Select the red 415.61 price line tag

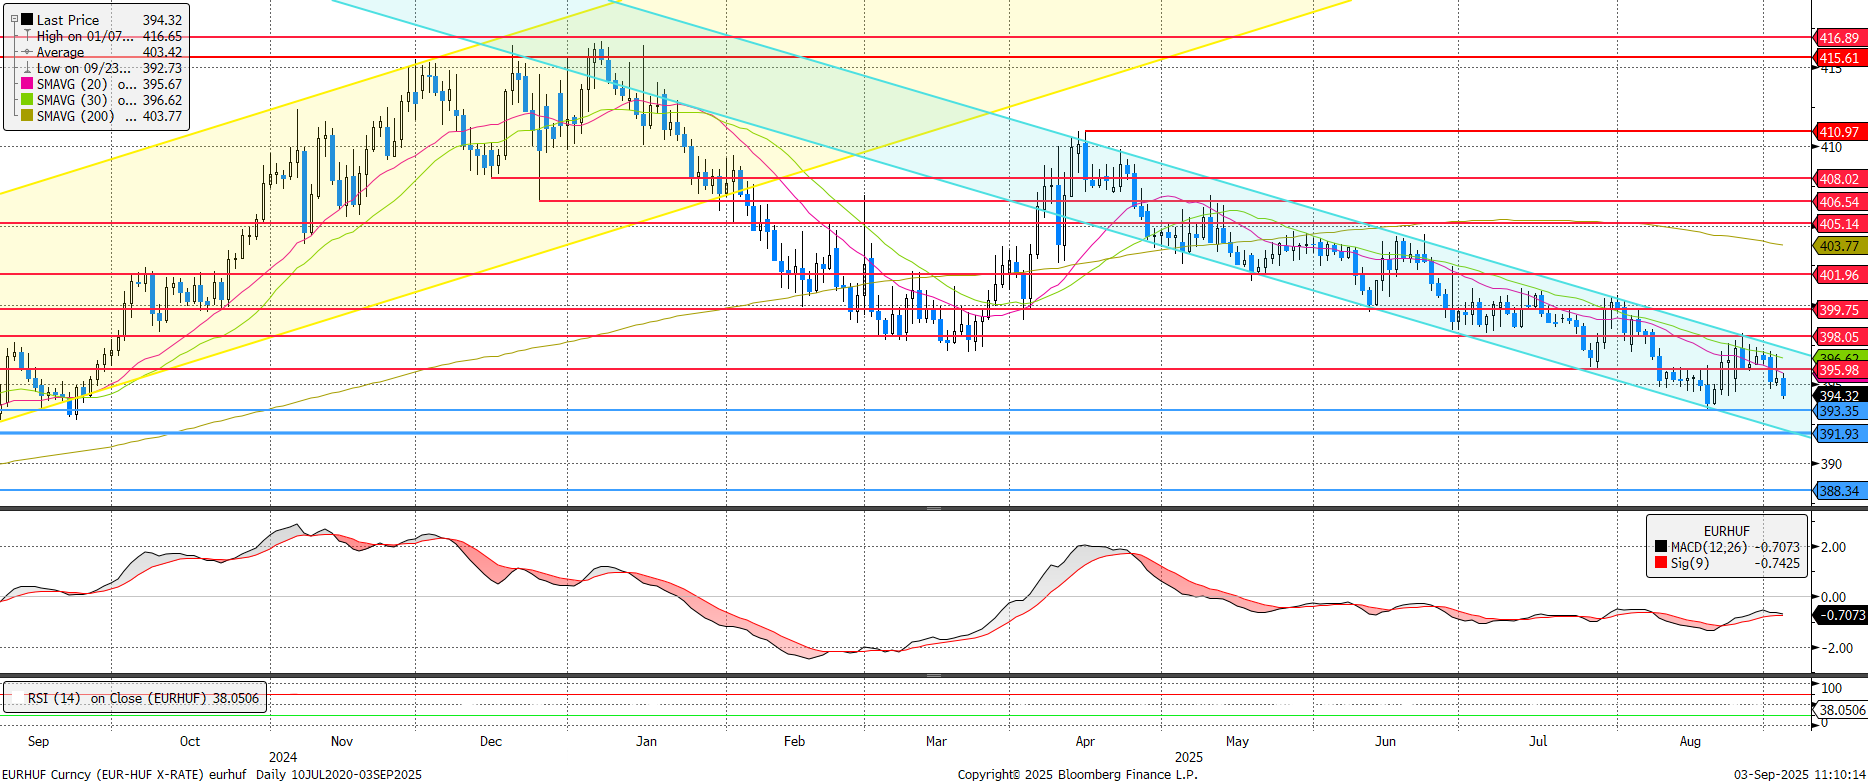point(1838,58)
